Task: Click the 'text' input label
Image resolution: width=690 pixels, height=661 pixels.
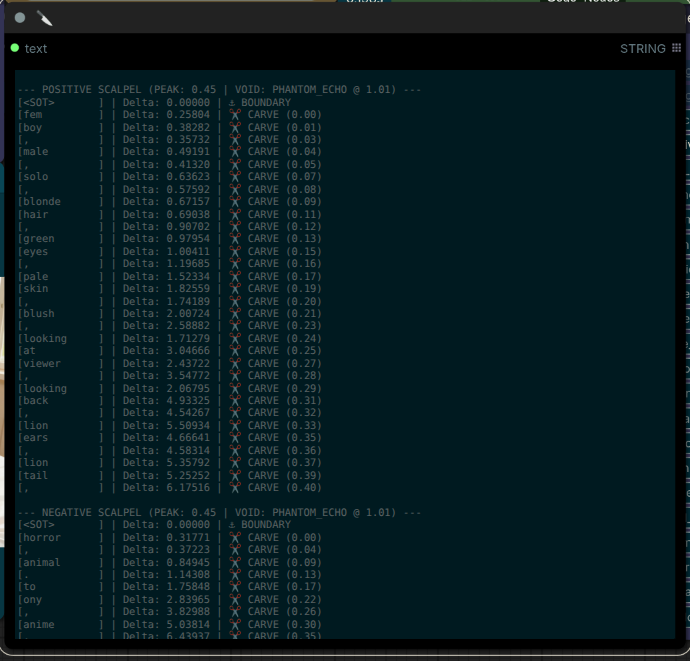Action: tap(36, 48)
